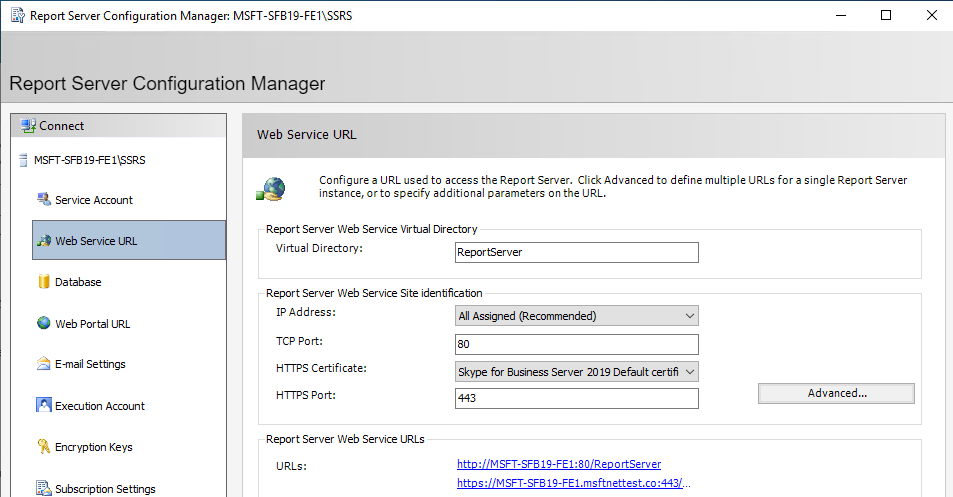Click the Execution Account icon
Viewport: 953px width, 497px height.
point(44,406)
